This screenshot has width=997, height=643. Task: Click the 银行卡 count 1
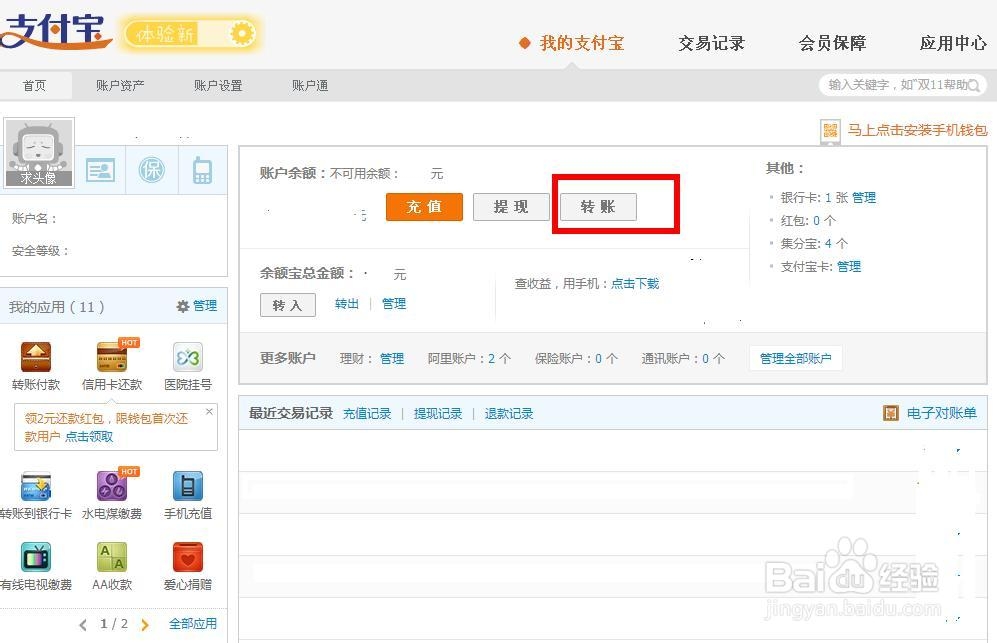(828, 198)
